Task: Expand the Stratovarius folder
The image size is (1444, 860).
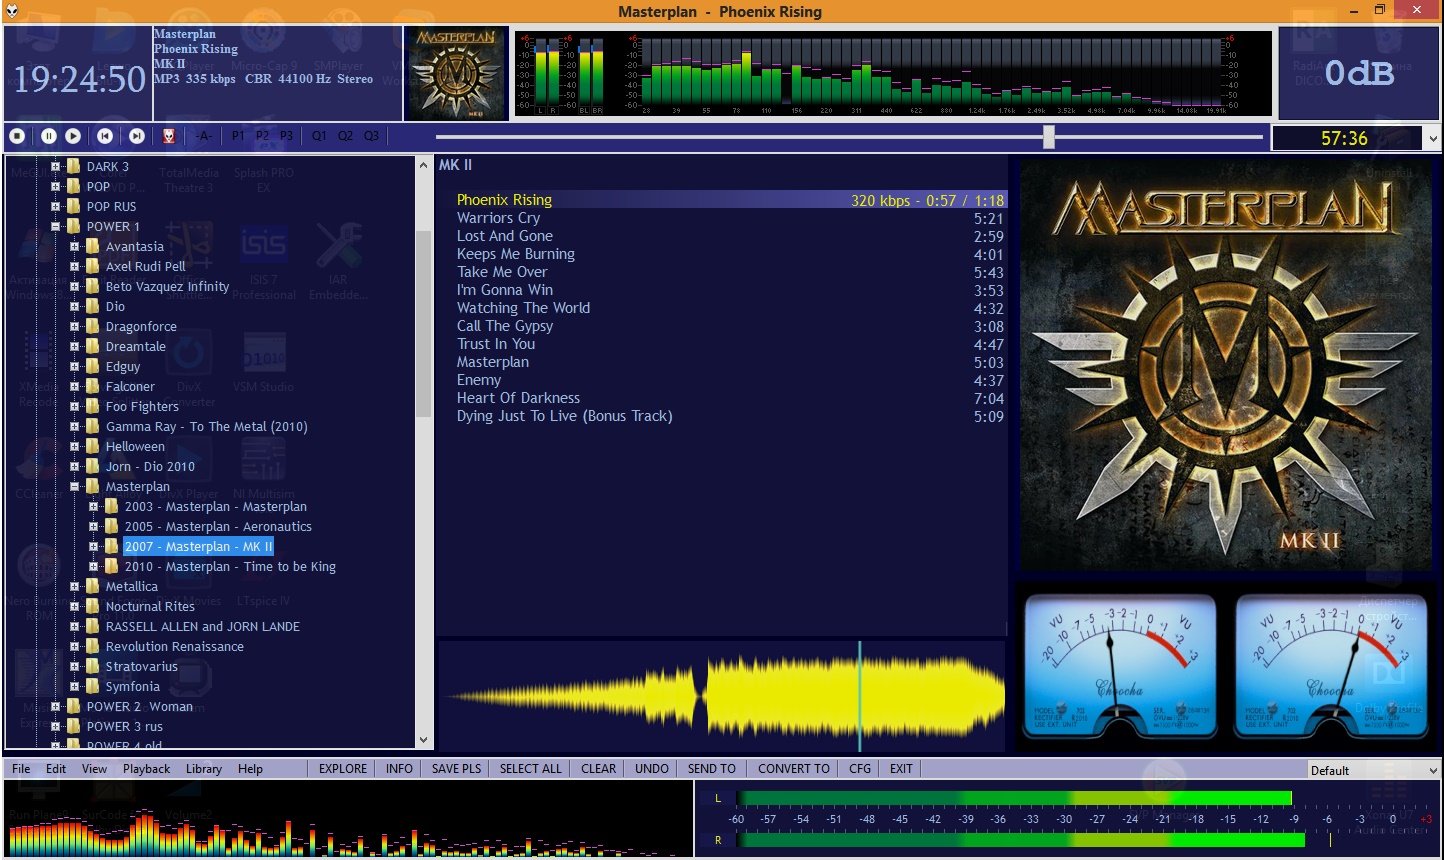Action: (75, 667)
